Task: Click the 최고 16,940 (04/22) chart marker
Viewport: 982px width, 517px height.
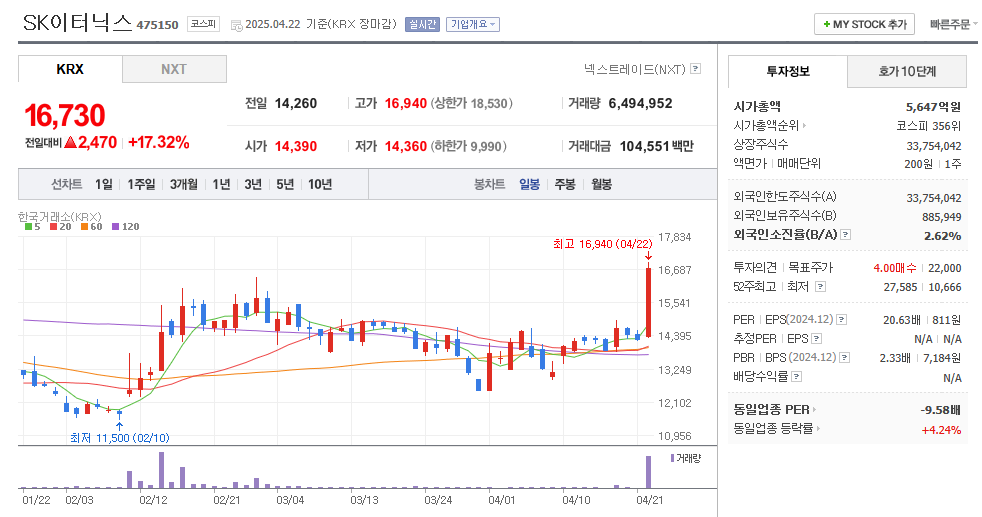Action: [x=602, y=244]
